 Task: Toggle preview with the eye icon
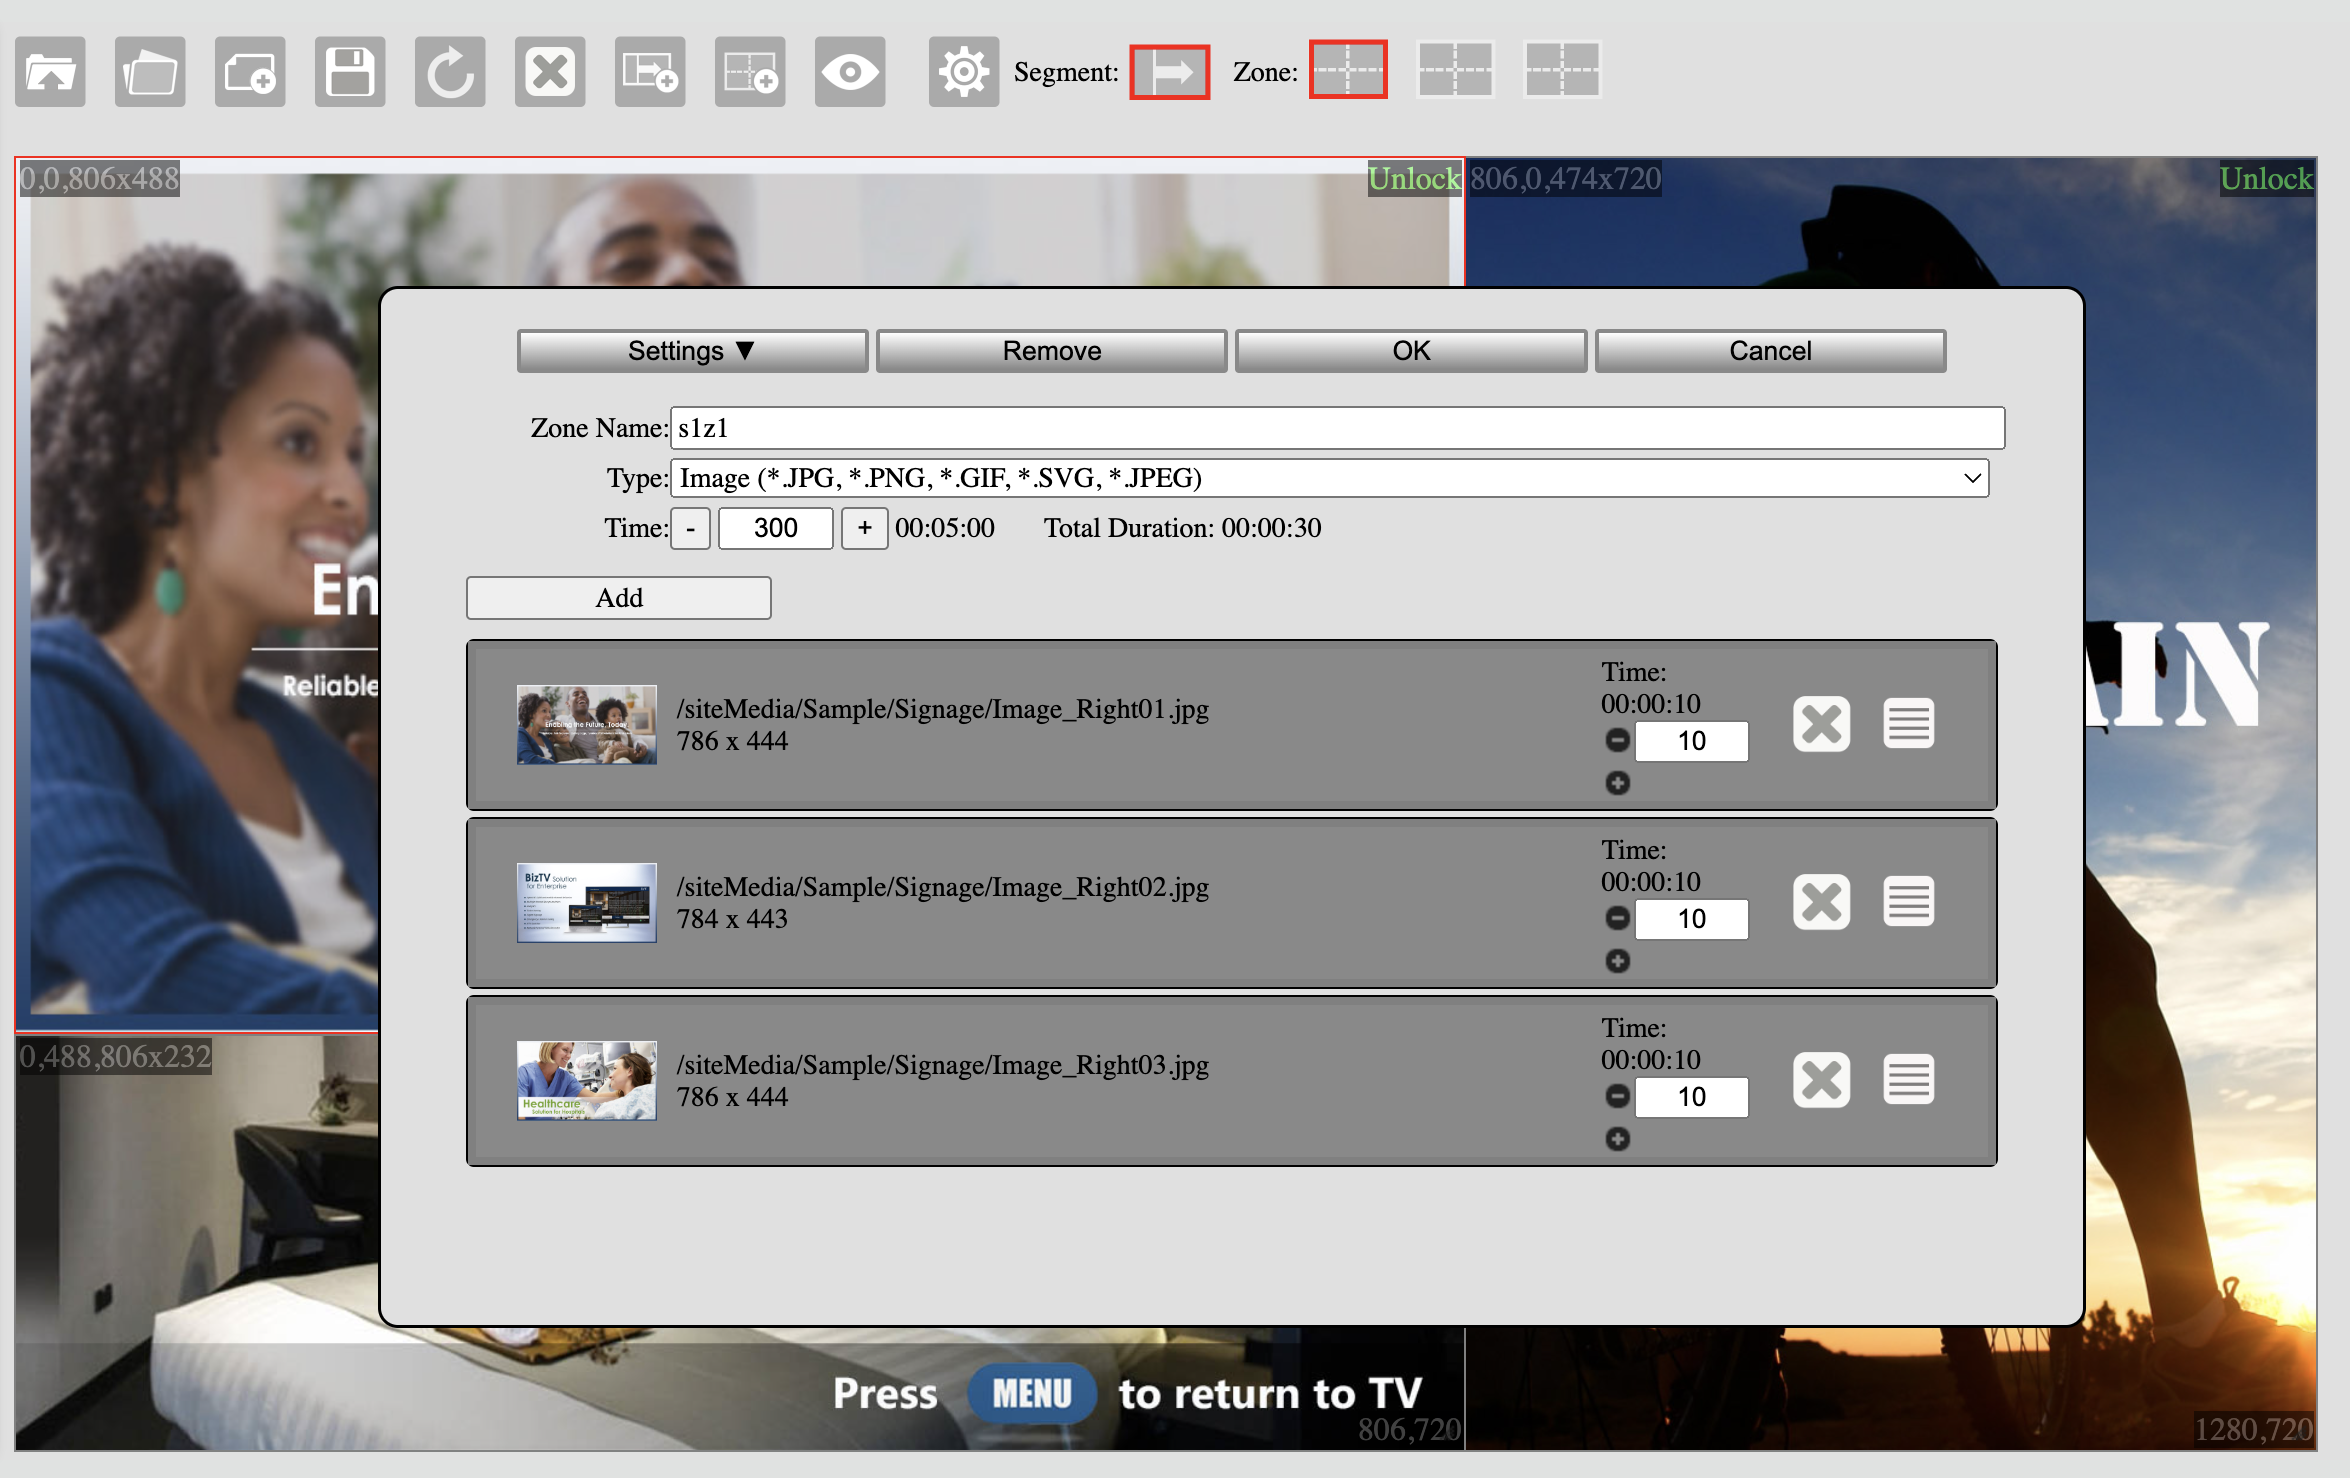(850, 72)
